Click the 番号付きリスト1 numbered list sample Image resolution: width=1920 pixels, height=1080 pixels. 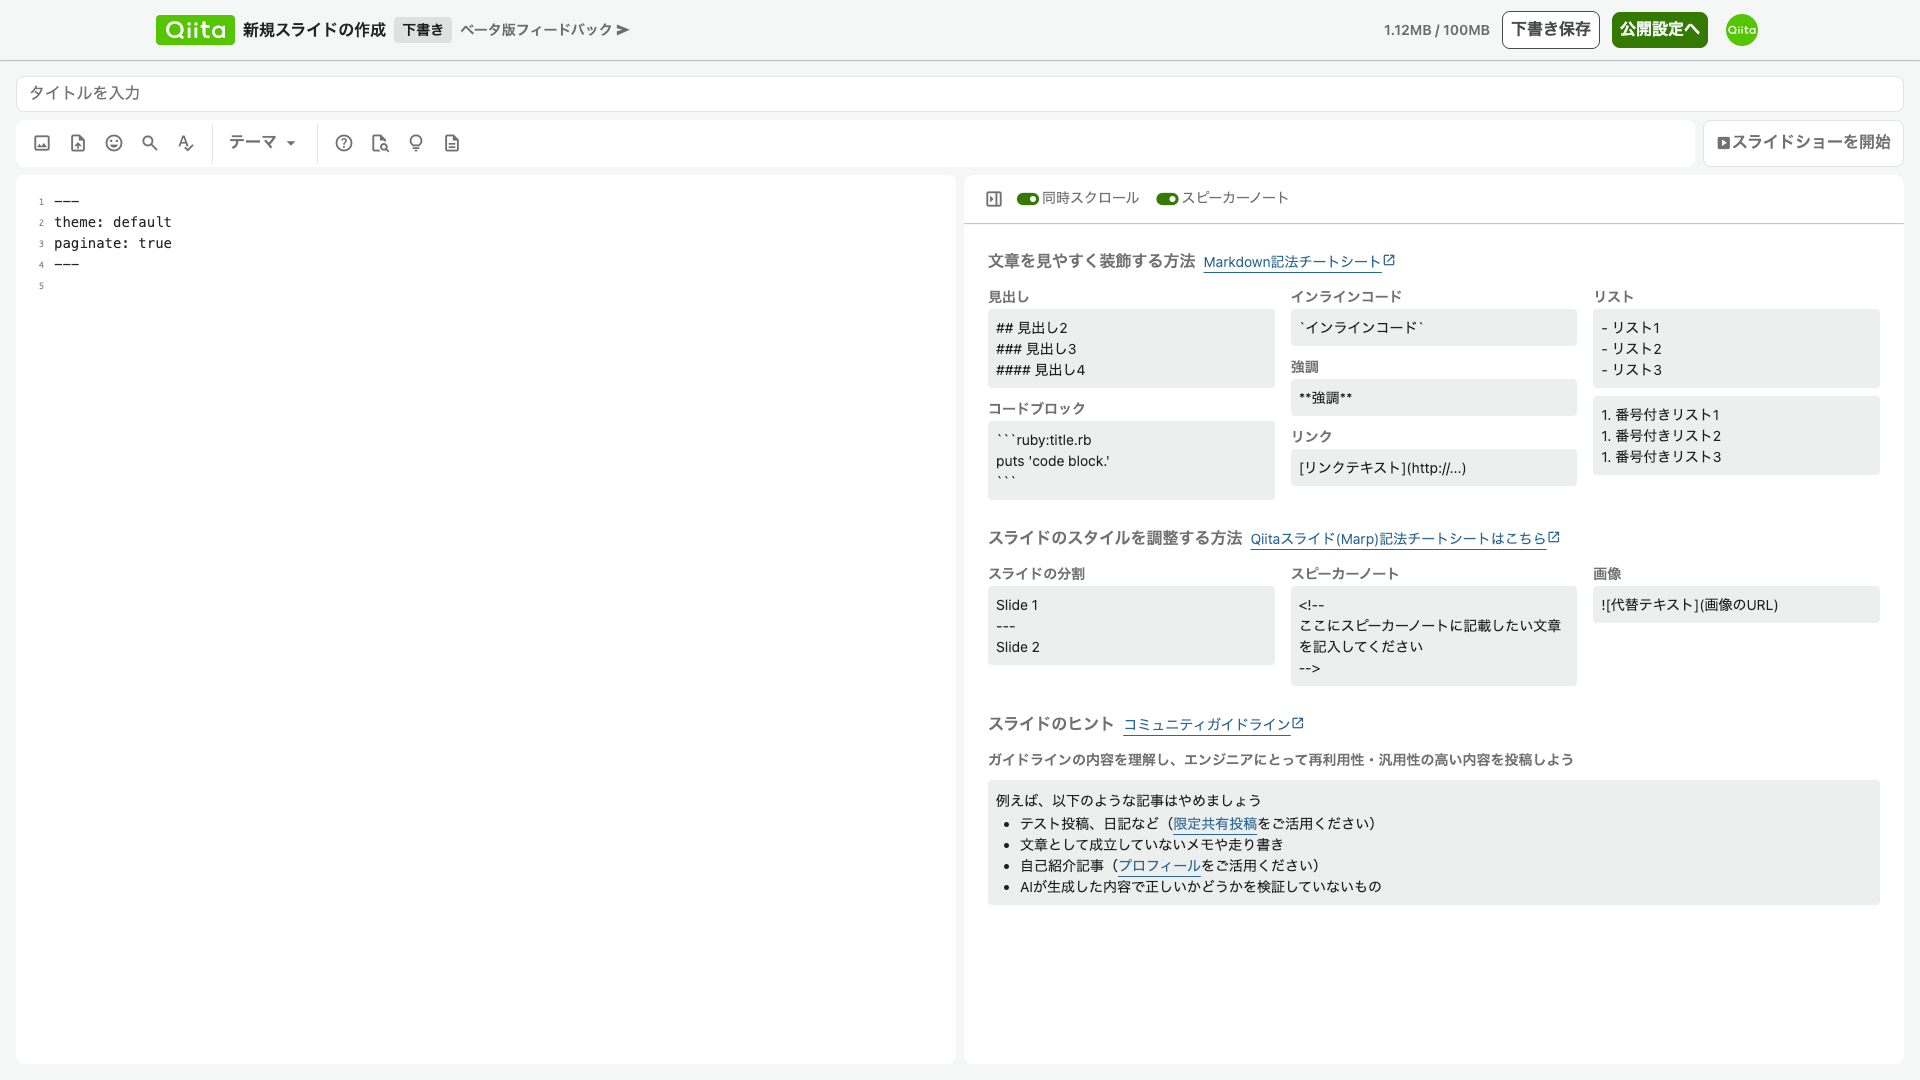(1736, 436)
